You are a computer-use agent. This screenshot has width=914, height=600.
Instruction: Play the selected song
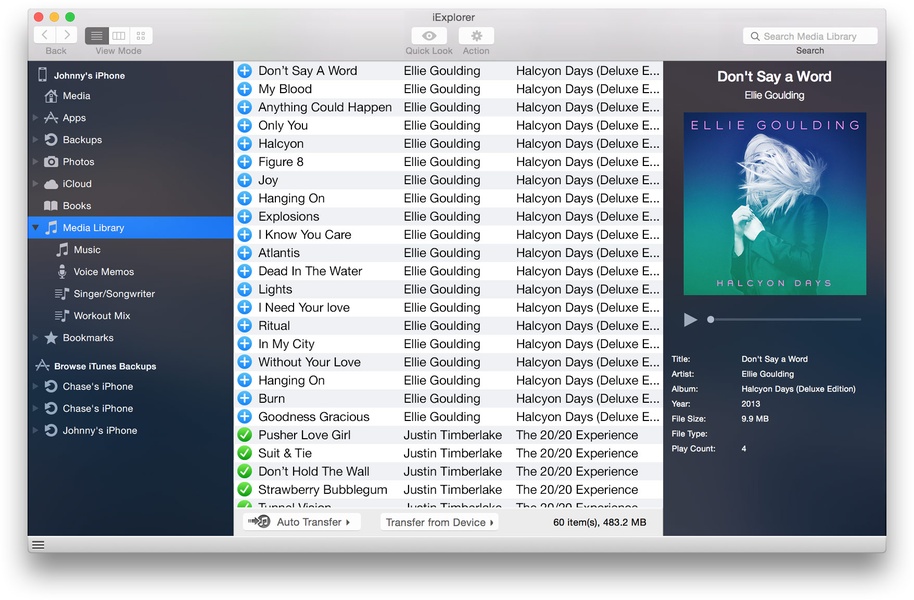690,320
